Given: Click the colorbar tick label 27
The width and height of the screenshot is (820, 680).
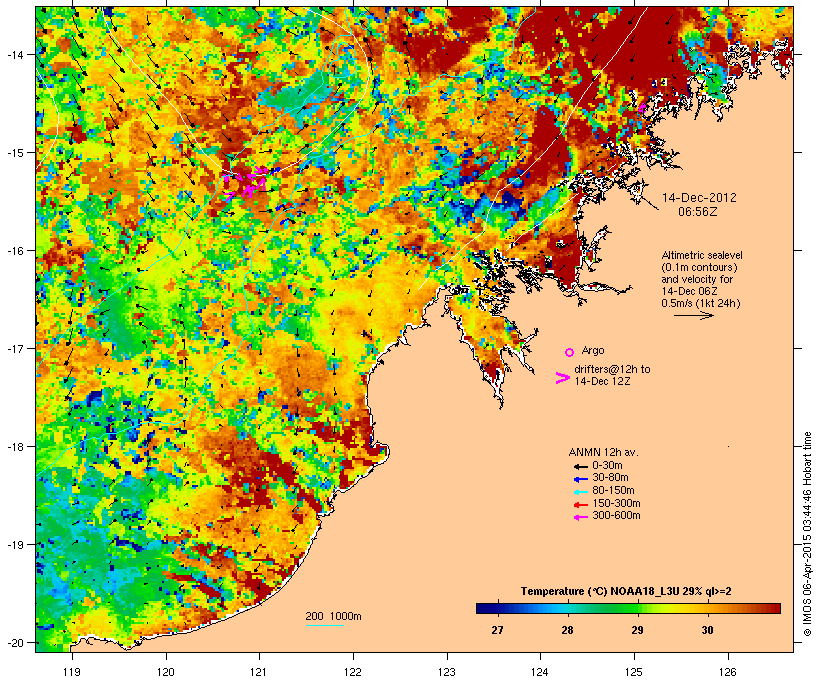Looking at the screenshot, I should (497, 630).
